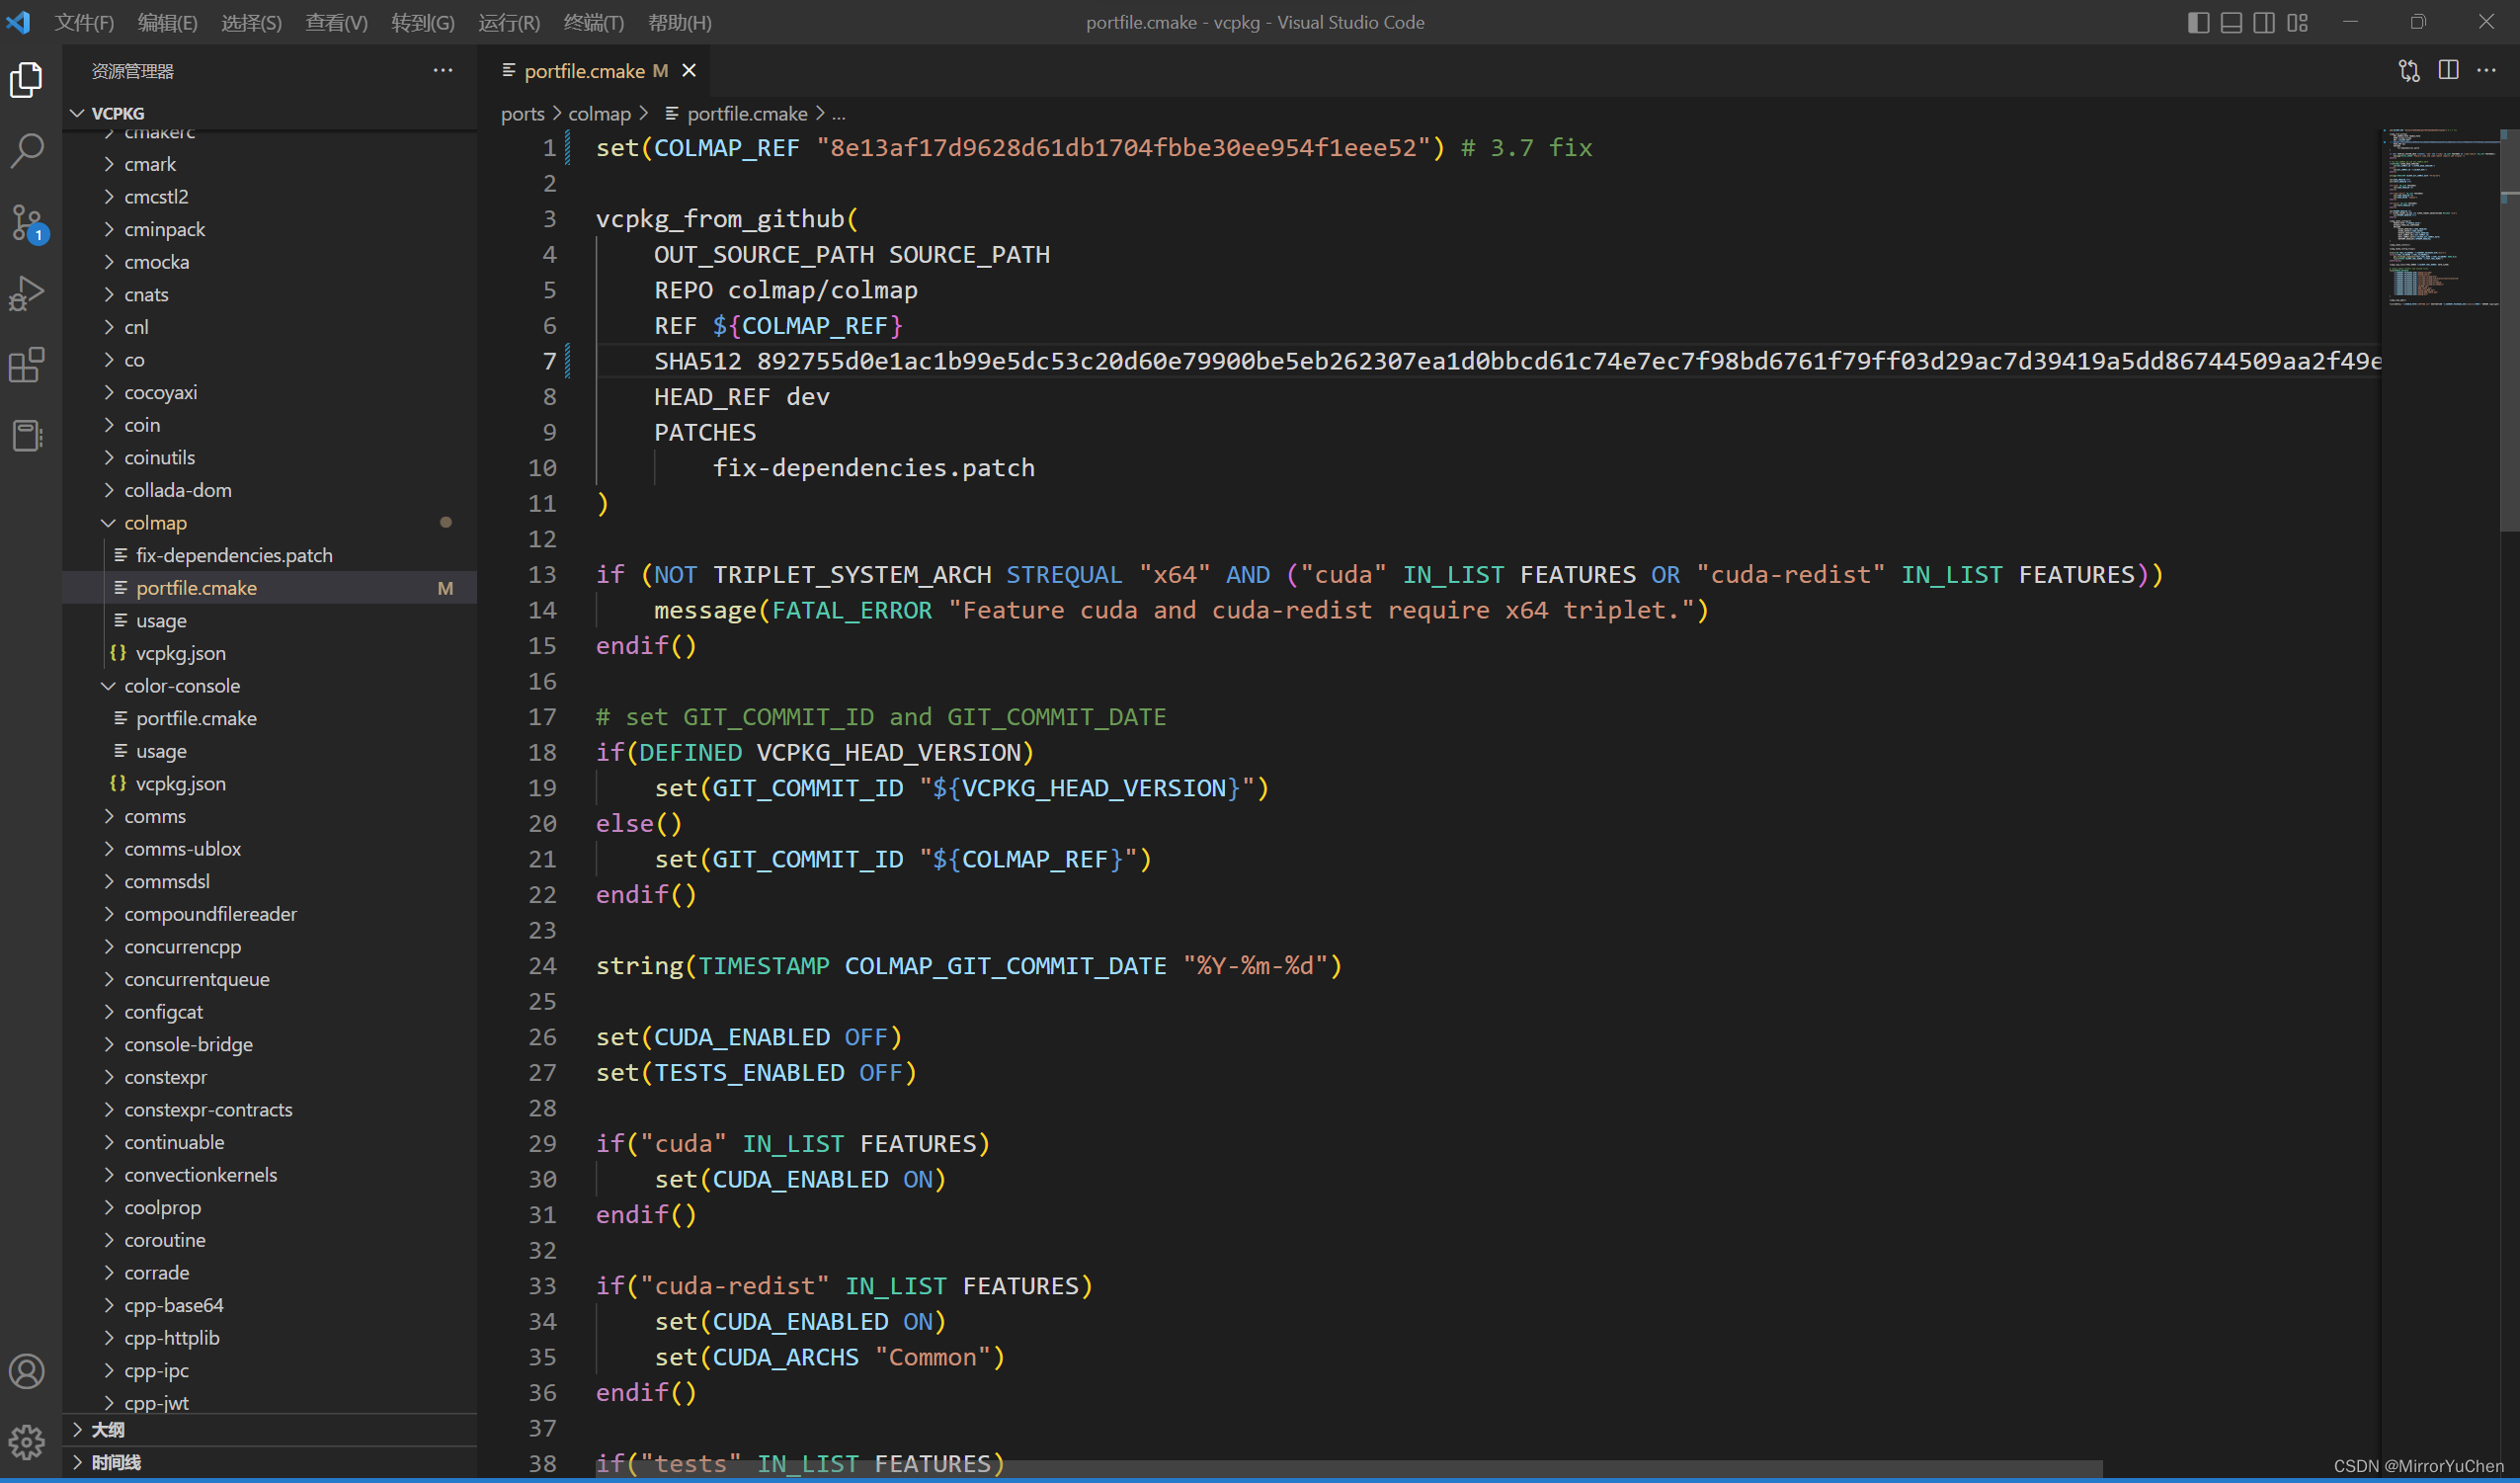Toggle secondary side bar layout button
The height and width of the screenshot is (1483, 2520).
point(2264,22)
